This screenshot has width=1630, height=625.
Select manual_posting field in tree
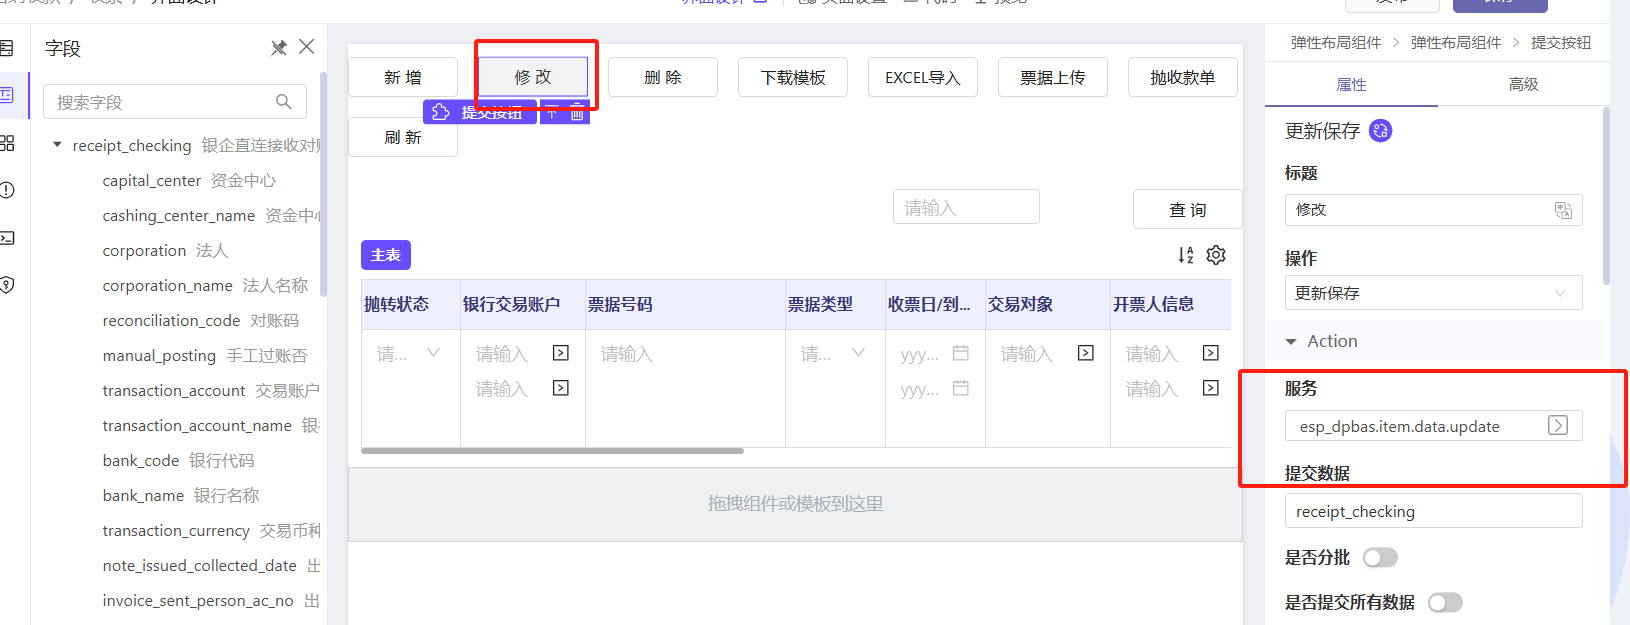tap(205, 355)
